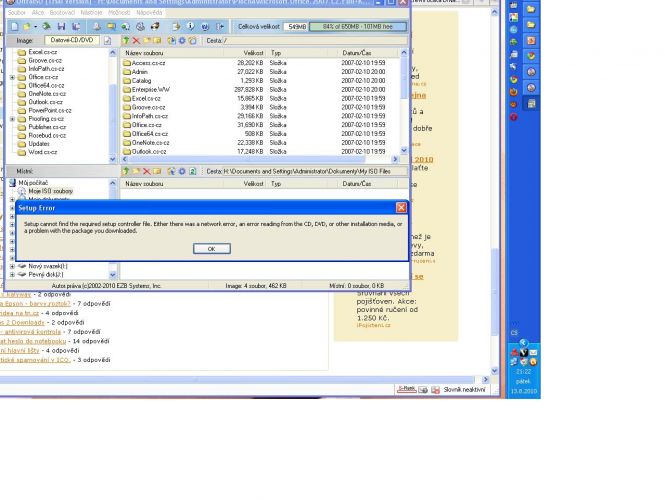
Task: Click the Exit toolbar icon
Action: pos(220,26)
